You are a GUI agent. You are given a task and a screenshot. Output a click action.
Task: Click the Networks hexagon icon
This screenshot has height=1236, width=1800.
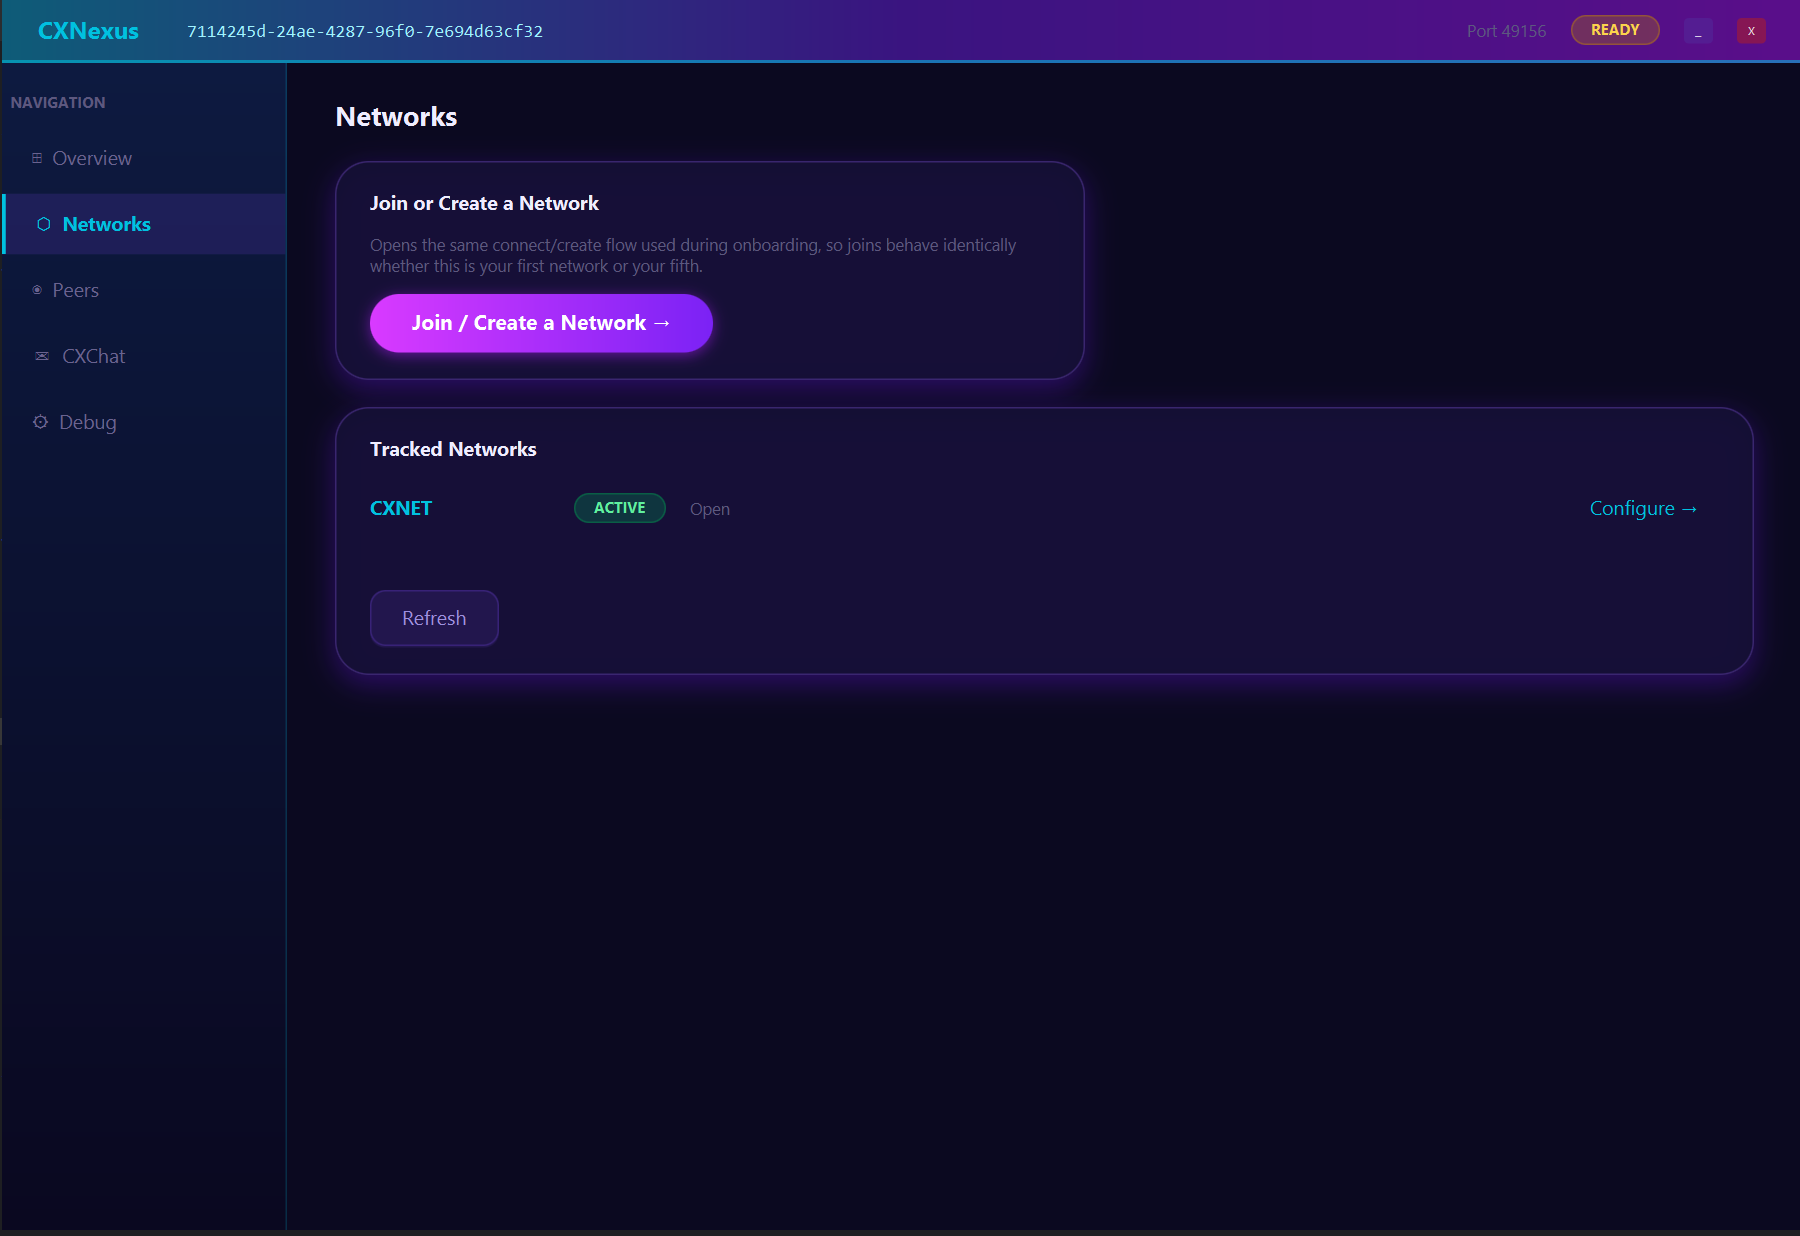[x=43, y=224]
